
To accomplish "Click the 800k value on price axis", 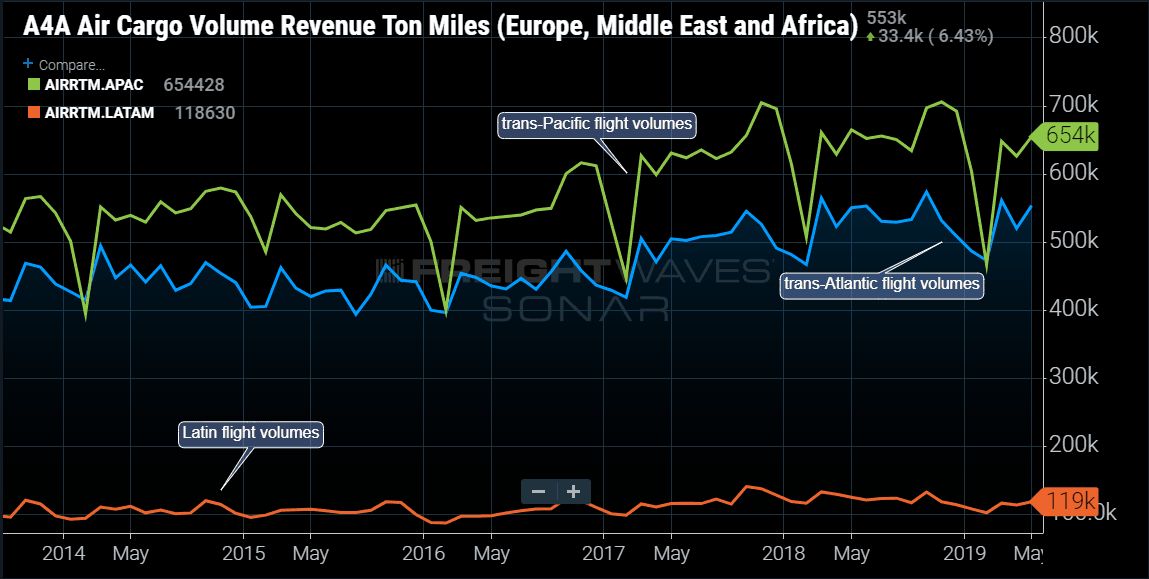I will pos(1074,36).
